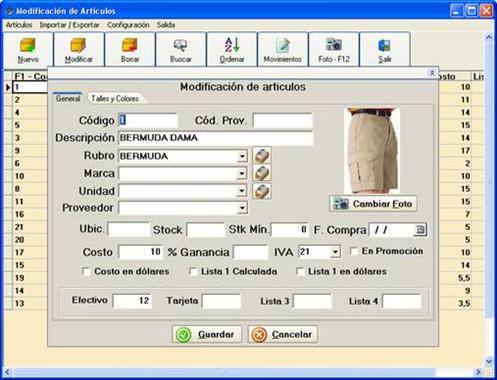Click the Cancelar button
This screenshot has width=497, height=380.
pyautogui.click(x=283, y=334)
